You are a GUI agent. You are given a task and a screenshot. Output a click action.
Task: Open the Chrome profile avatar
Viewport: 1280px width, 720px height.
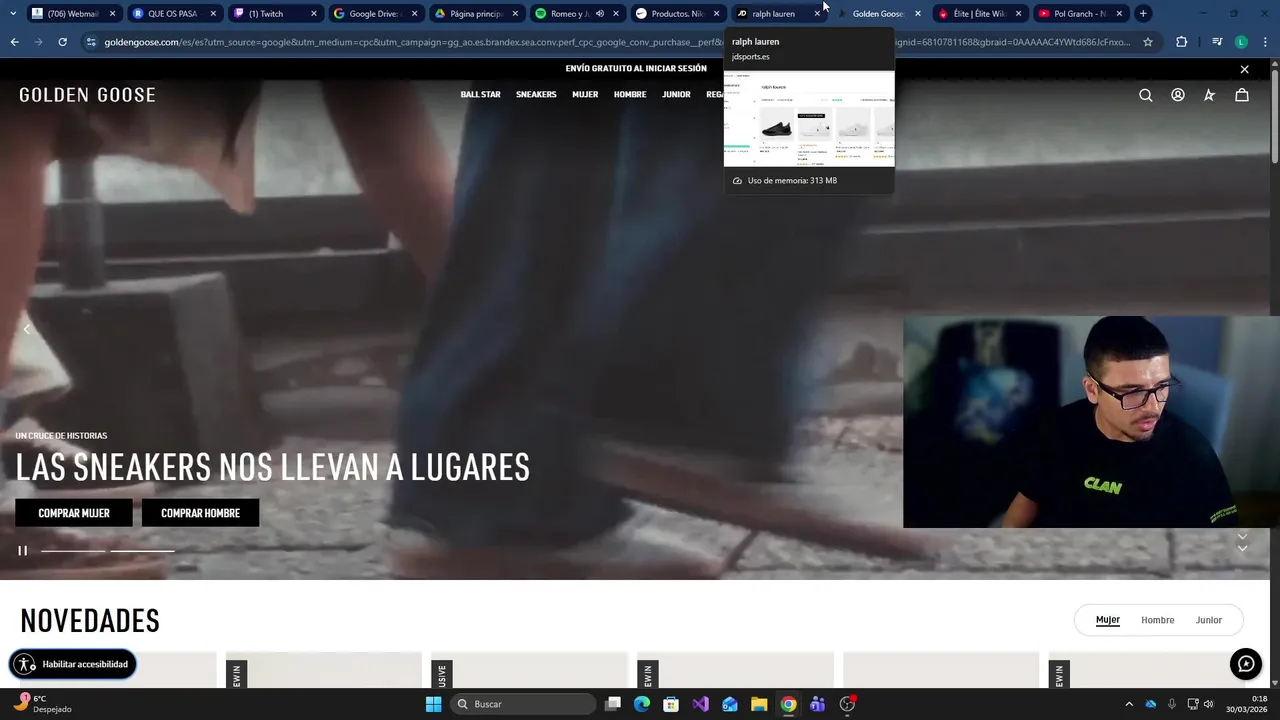coord(1242,42)
